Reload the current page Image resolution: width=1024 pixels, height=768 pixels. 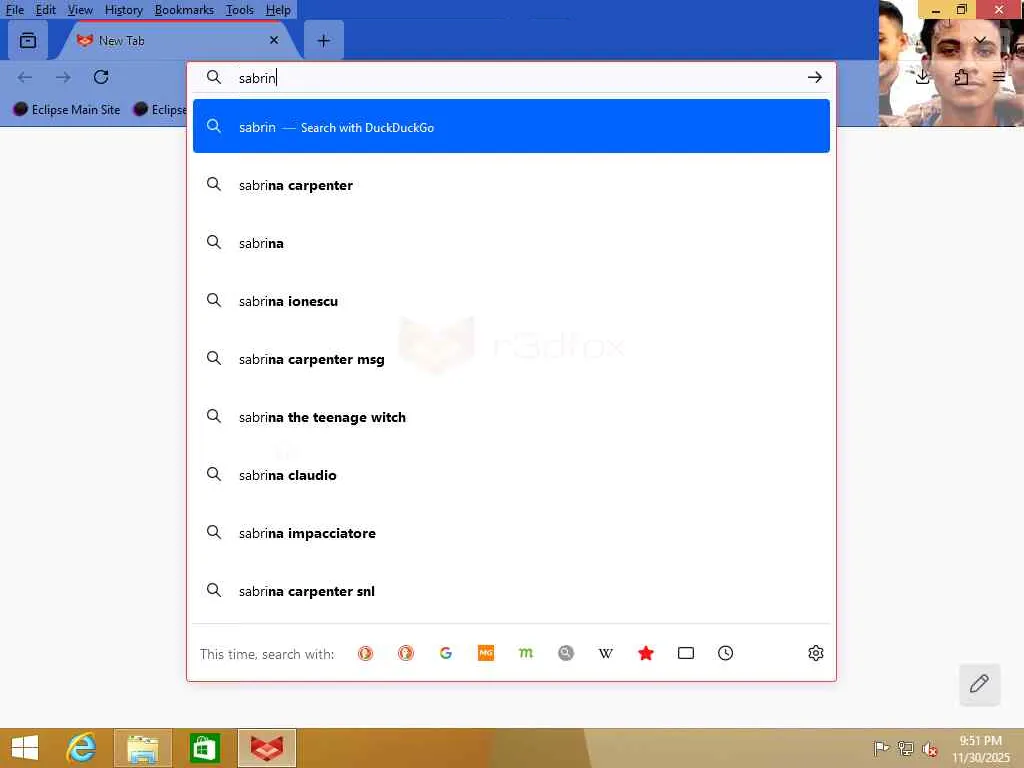[101, 78]
